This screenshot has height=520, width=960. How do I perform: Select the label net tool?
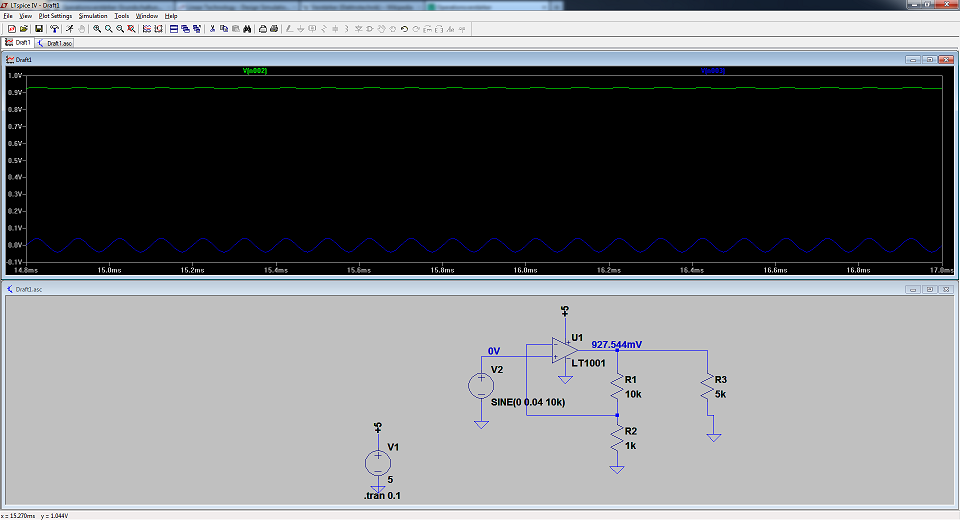pos(312,29)
